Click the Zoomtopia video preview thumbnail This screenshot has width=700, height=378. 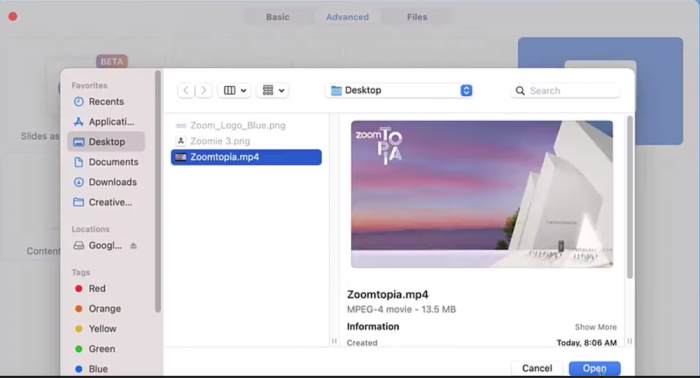click(482, 194)
